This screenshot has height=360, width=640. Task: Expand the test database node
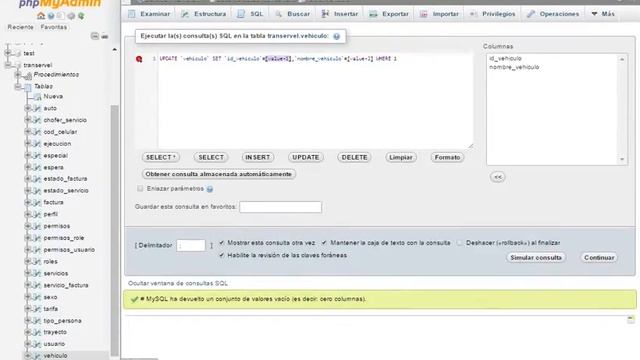click(8, 53)
